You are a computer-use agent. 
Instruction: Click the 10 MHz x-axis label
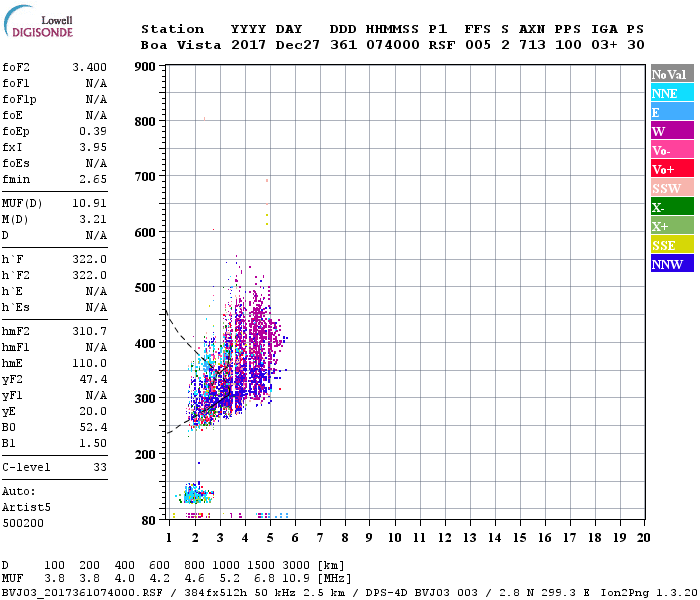tap(395, 538)
